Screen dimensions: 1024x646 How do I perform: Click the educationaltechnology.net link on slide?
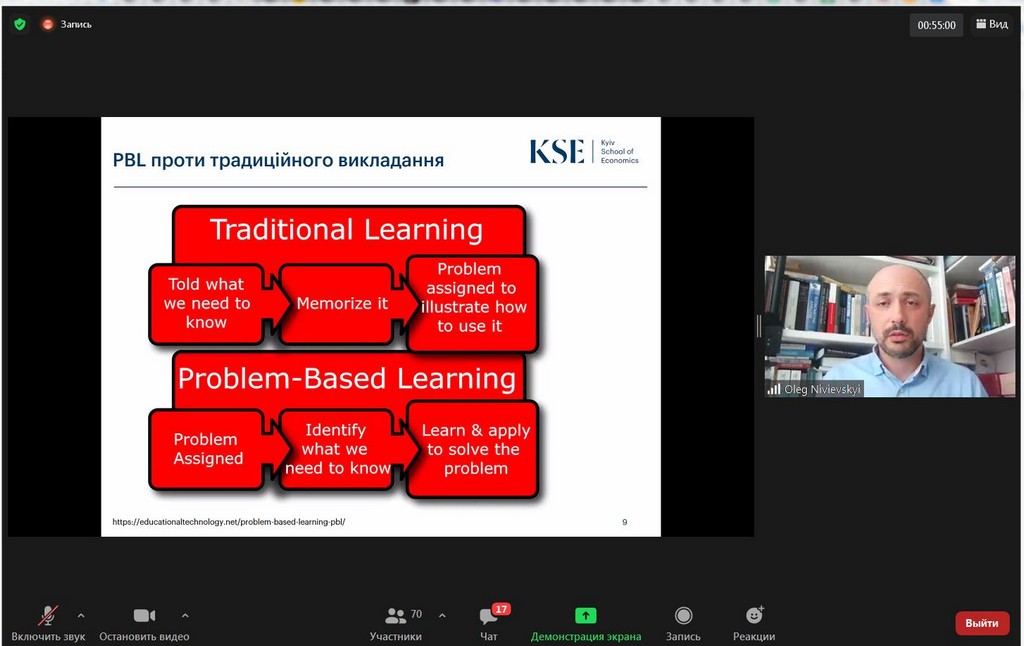tap(228, 521)
